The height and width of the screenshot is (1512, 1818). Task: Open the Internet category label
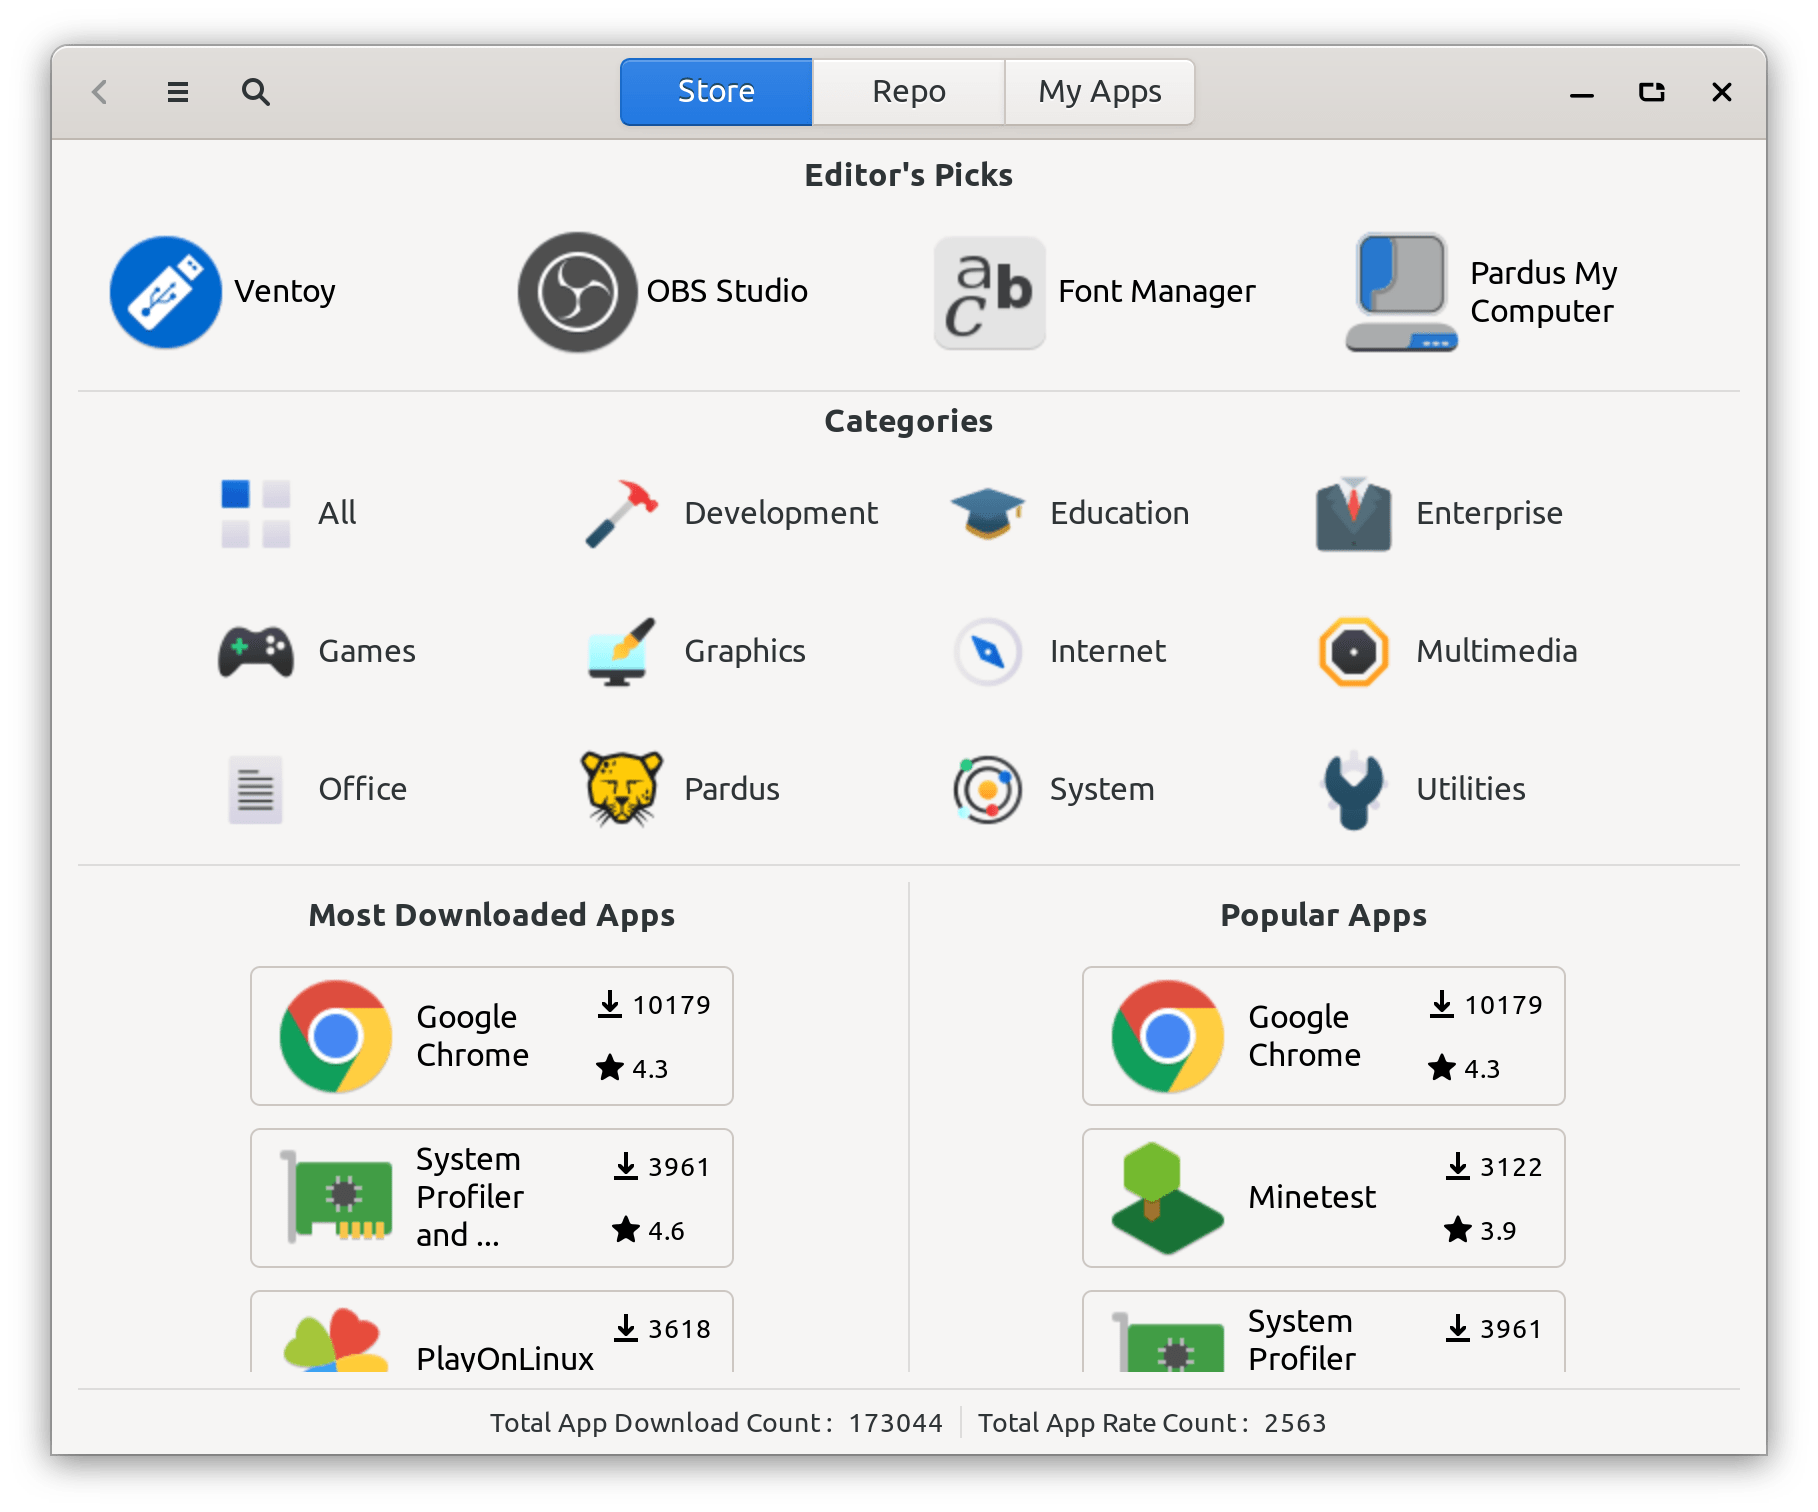click(1108, 651)
